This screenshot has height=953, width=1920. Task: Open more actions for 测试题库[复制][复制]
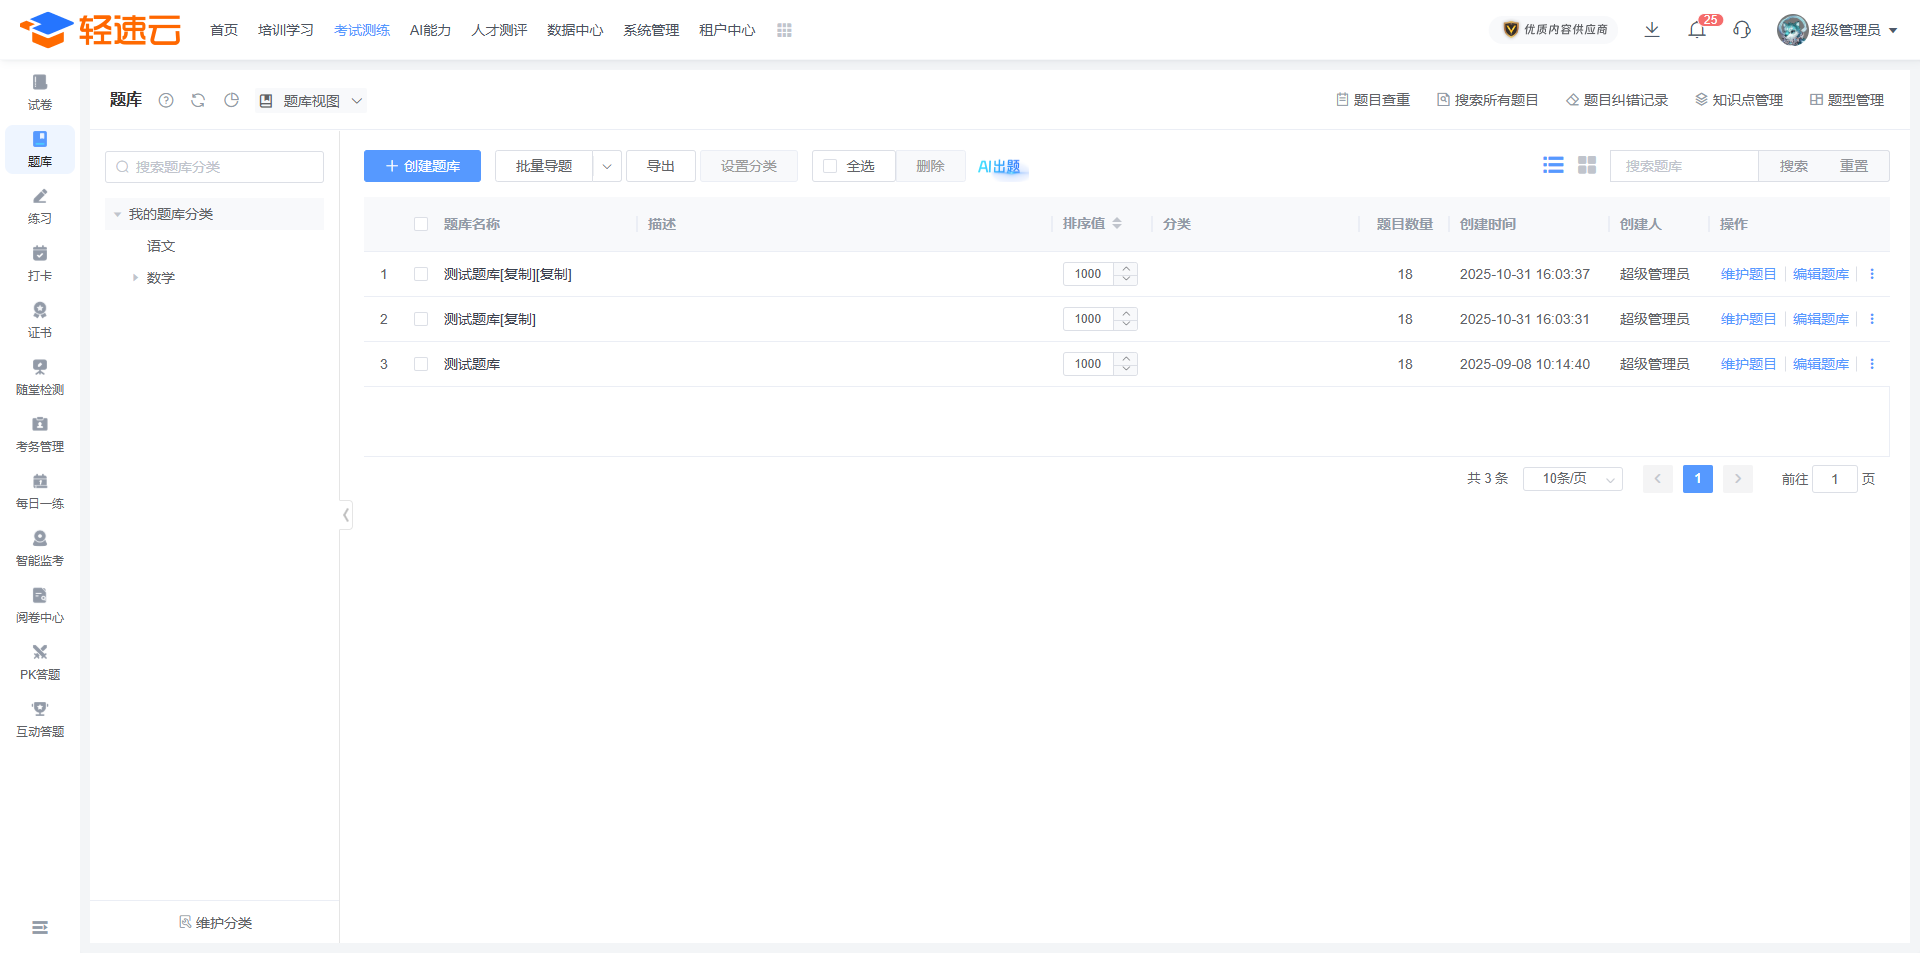pos(1872,274)
